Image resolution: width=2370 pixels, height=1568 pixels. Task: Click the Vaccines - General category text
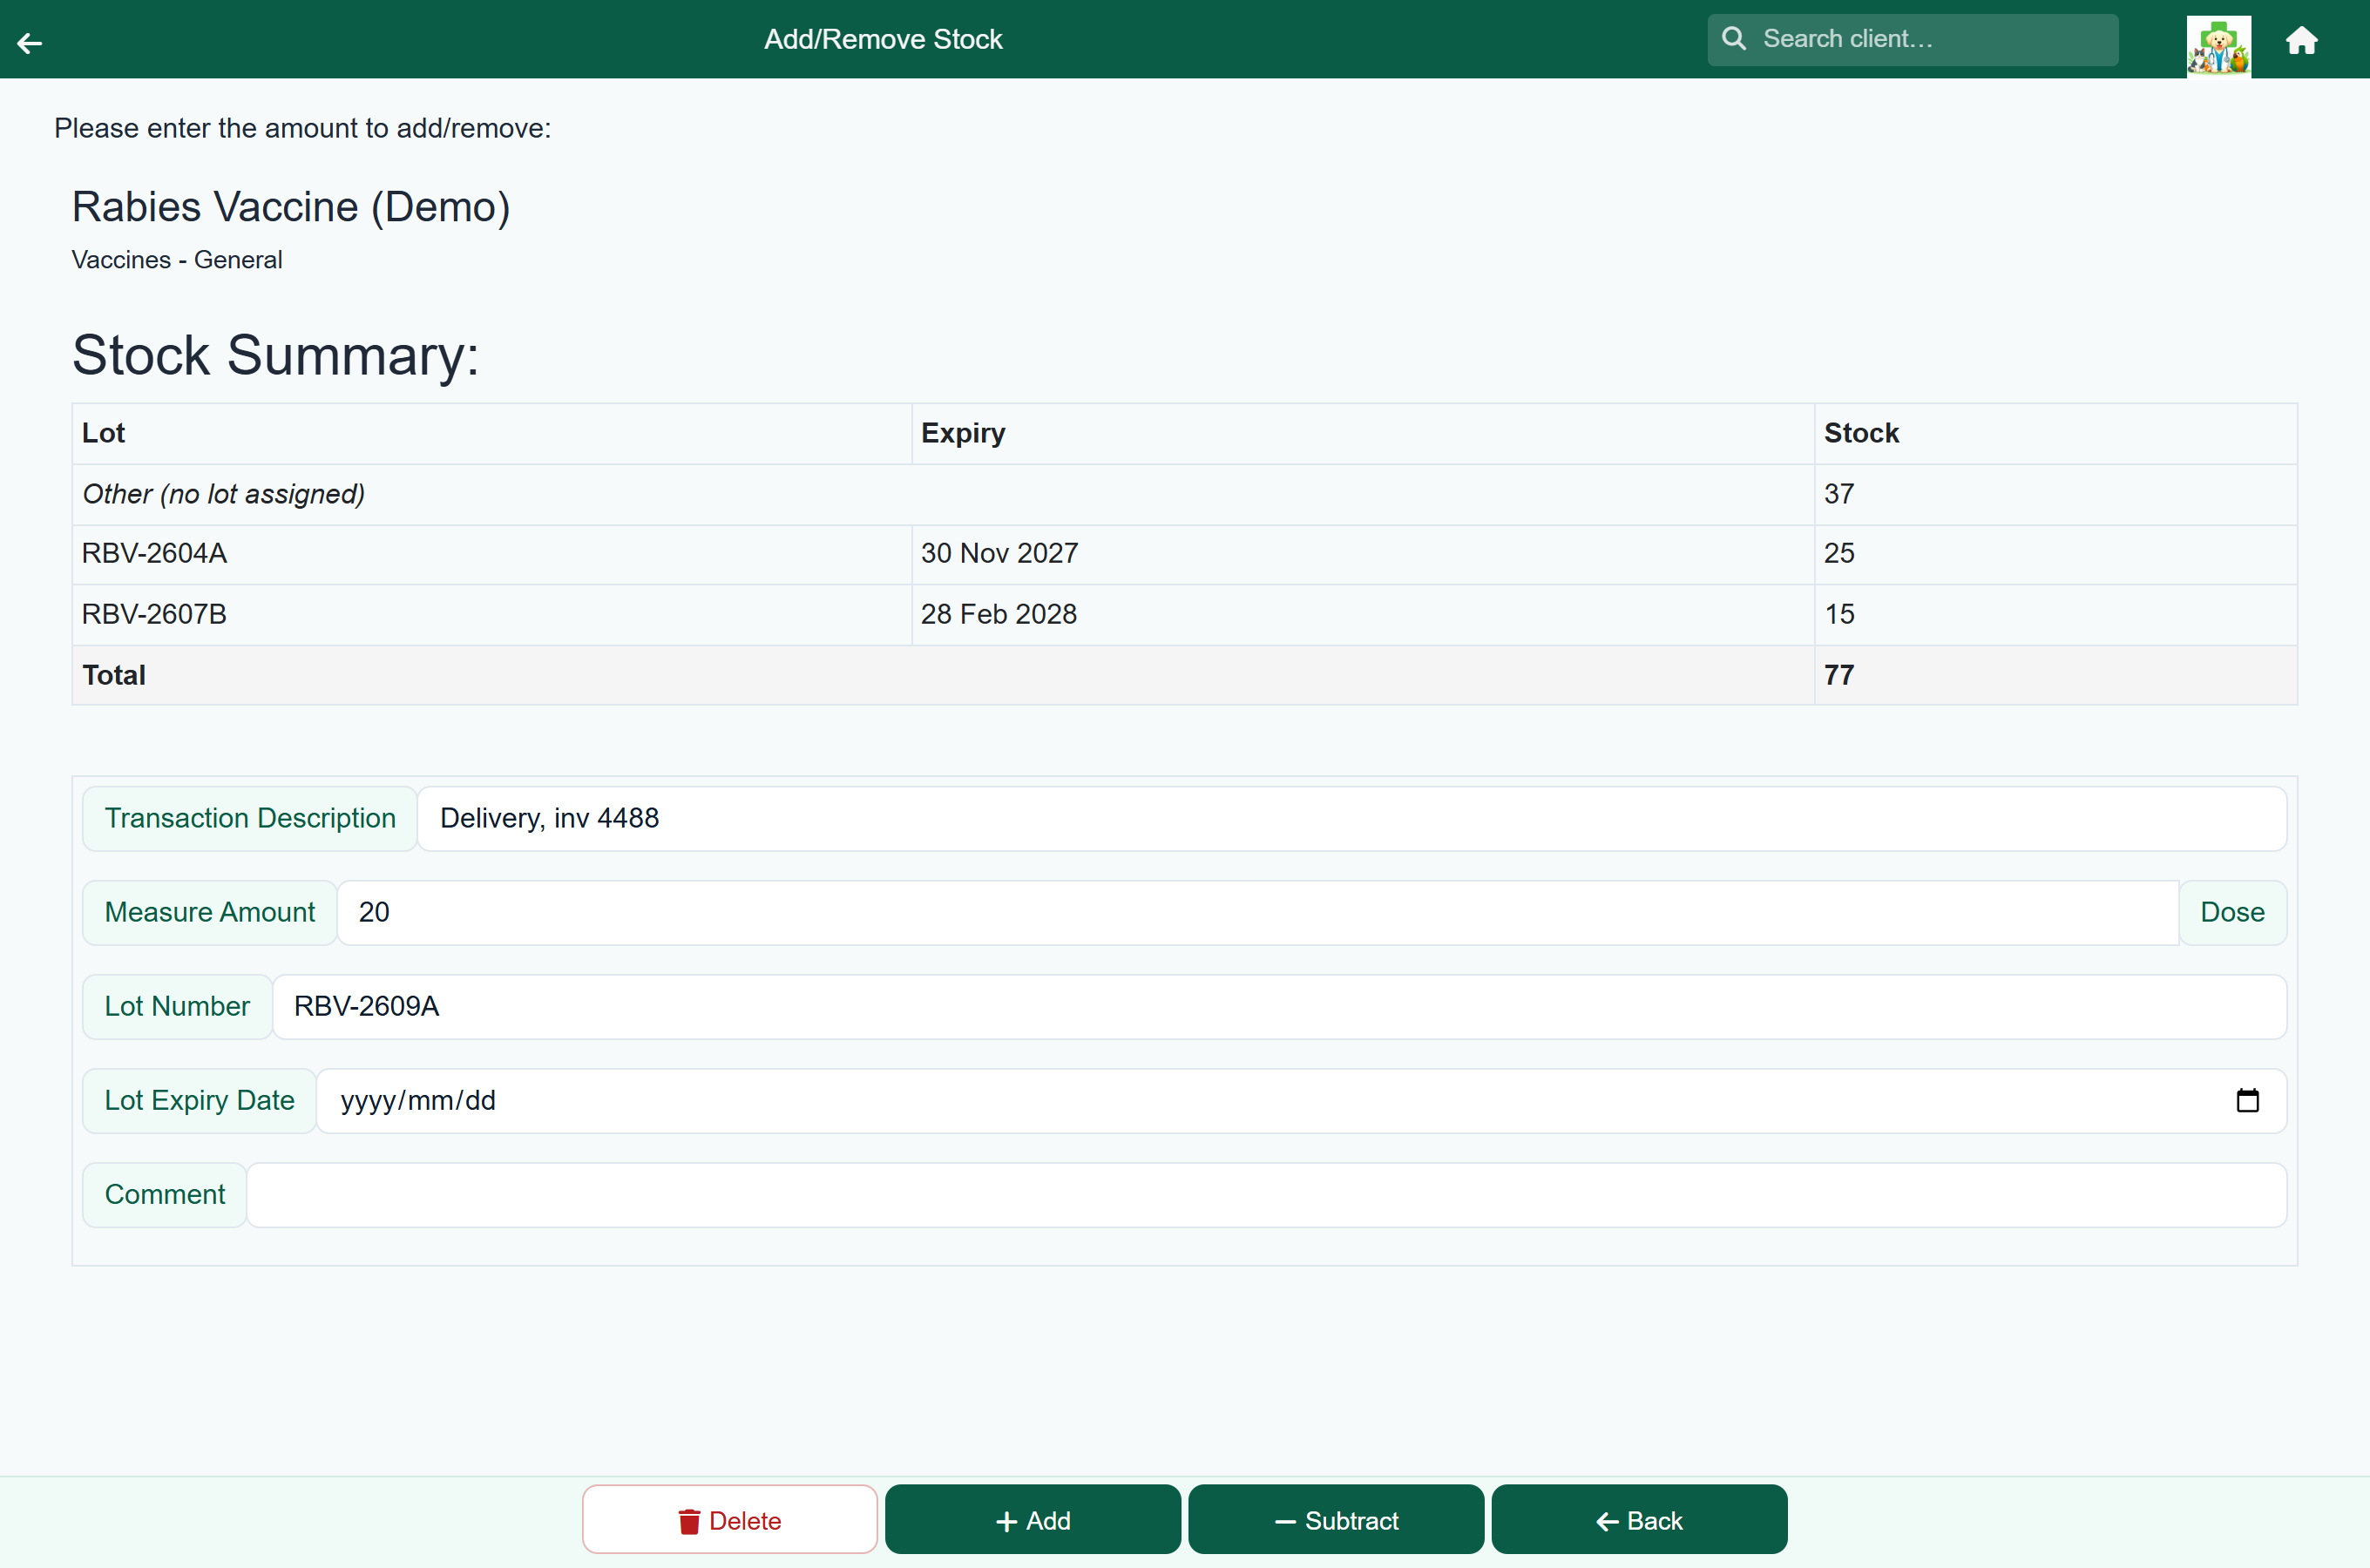(x=177, y=260)
